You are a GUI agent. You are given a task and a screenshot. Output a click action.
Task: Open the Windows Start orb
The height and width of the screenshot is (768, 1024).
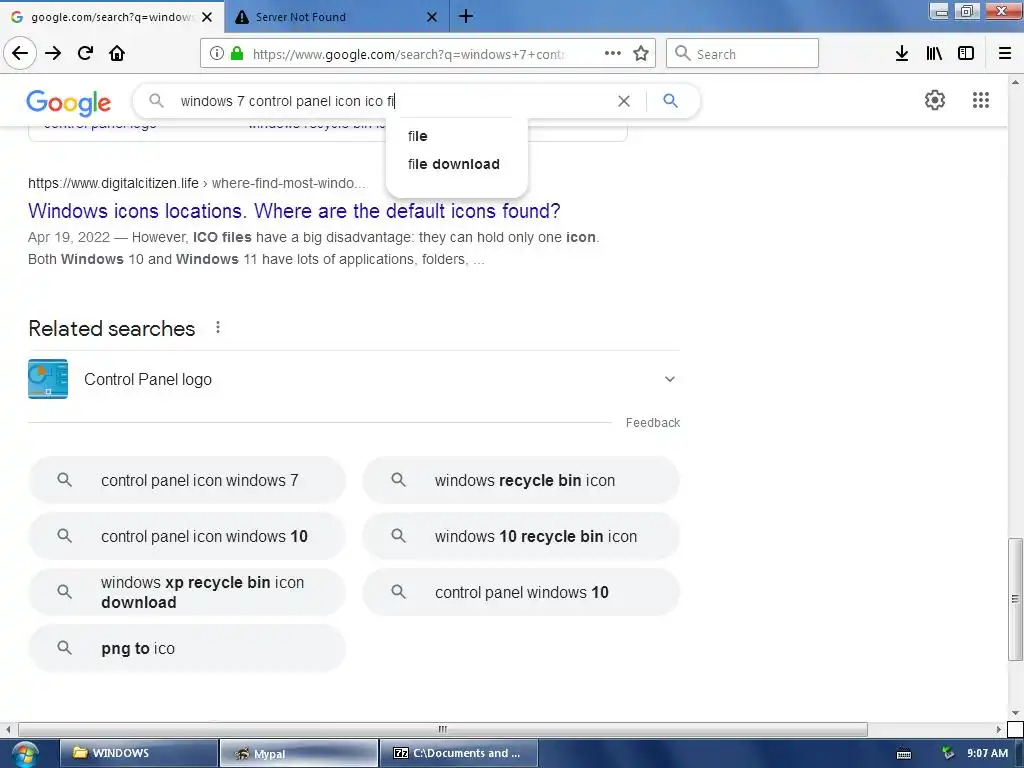pyautogui.click(x=24, y=754)
